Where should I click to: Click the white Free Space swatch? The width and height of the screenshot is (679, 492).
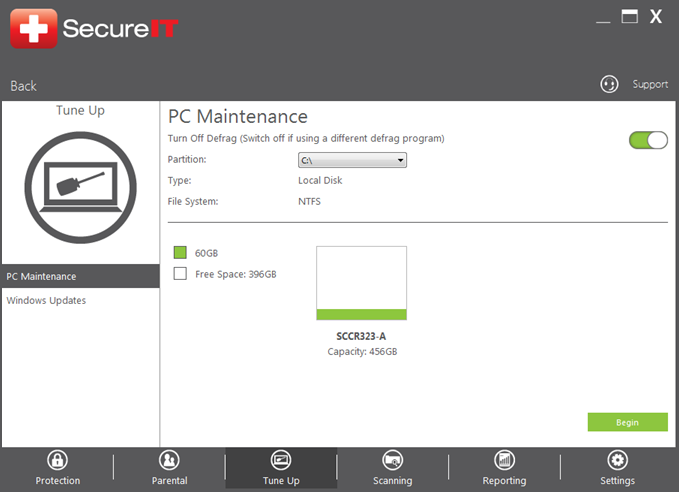tap(180, 274)
